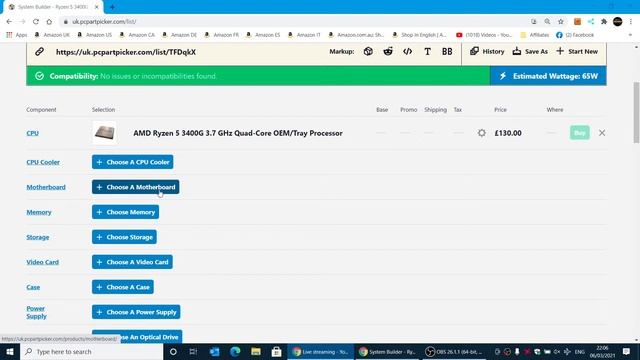The height and width of the screenshot is (360, 640).
Task: Select the PCPartPicker markup icon
Action: tap(368, 51)
